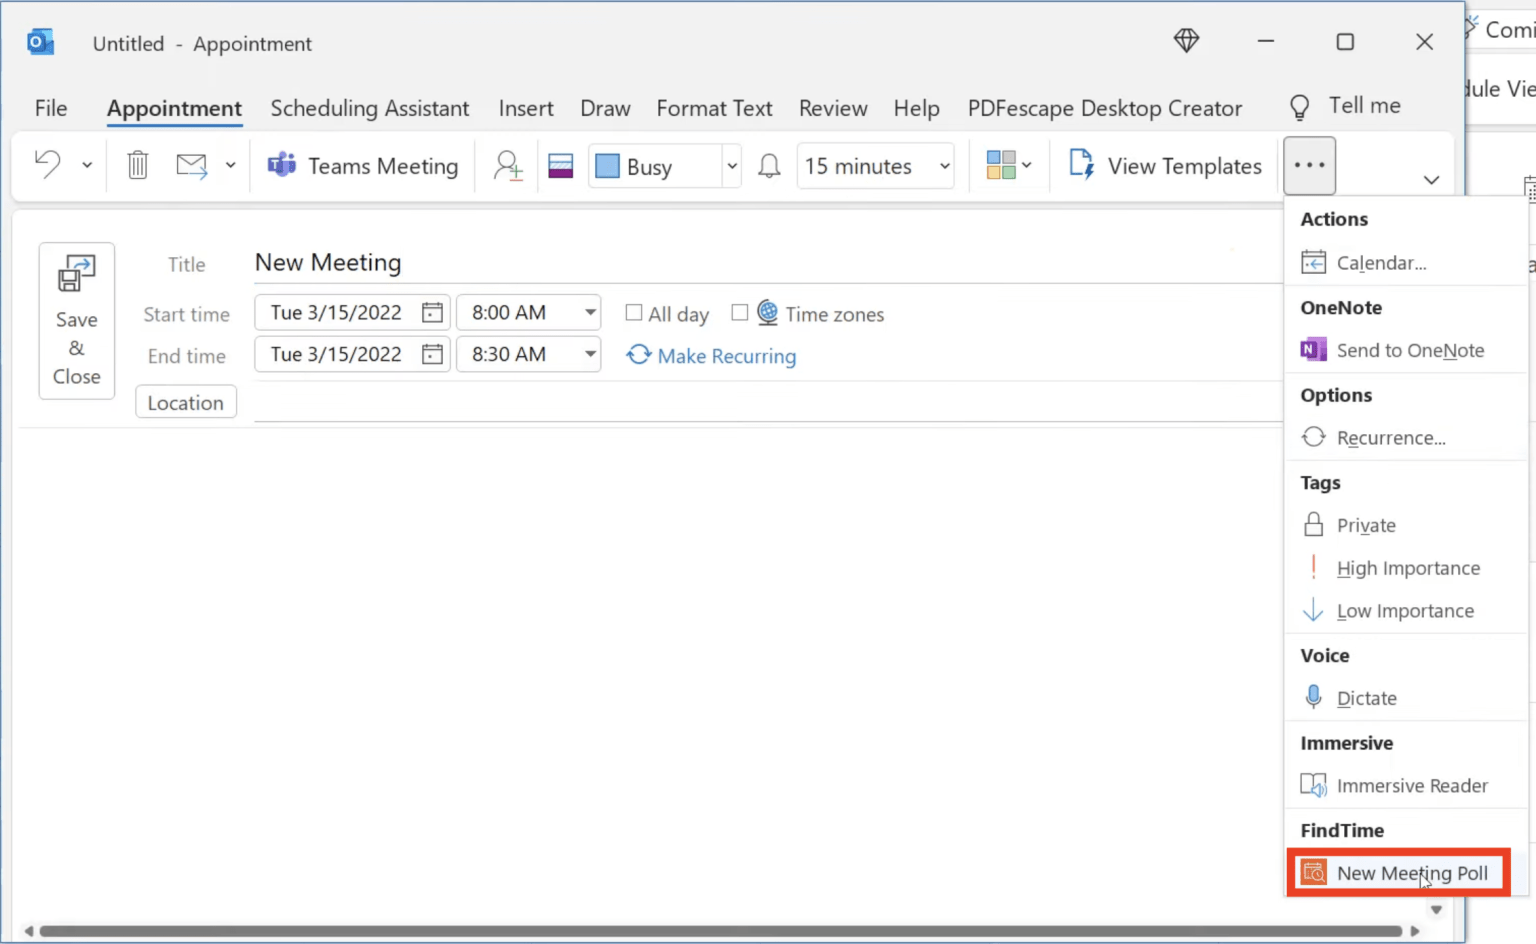
Task: Mark the appointment as Private
Action: click(x=1365, y=525)
